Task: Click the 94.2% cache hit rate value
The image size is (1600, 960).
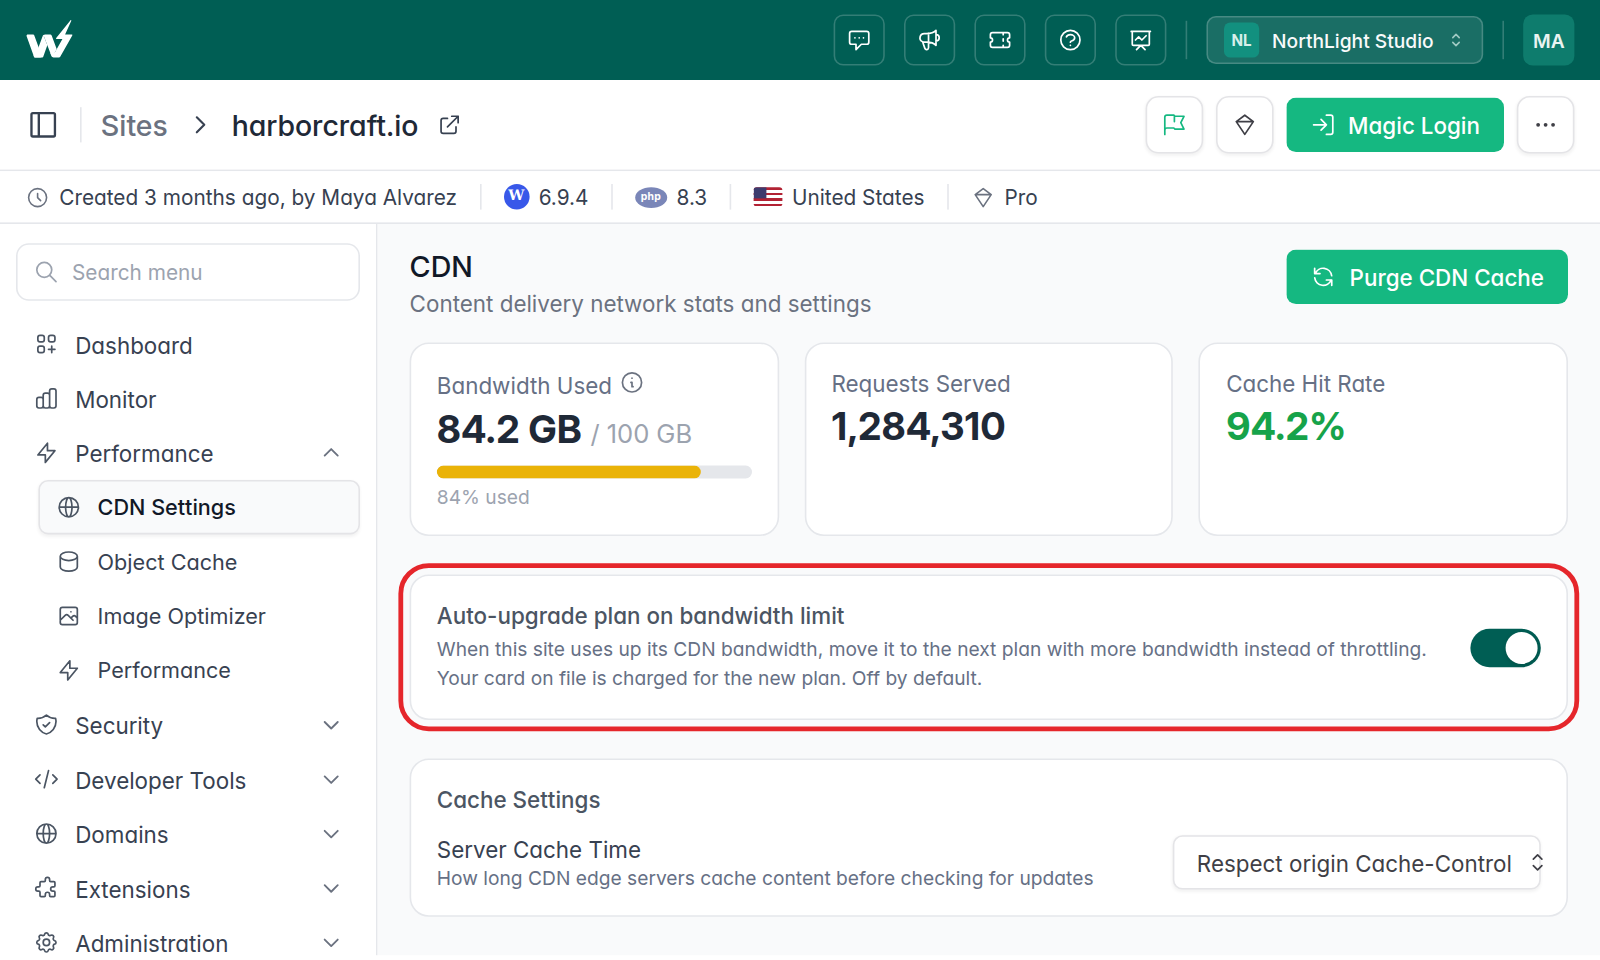Action: [1285, 427]
